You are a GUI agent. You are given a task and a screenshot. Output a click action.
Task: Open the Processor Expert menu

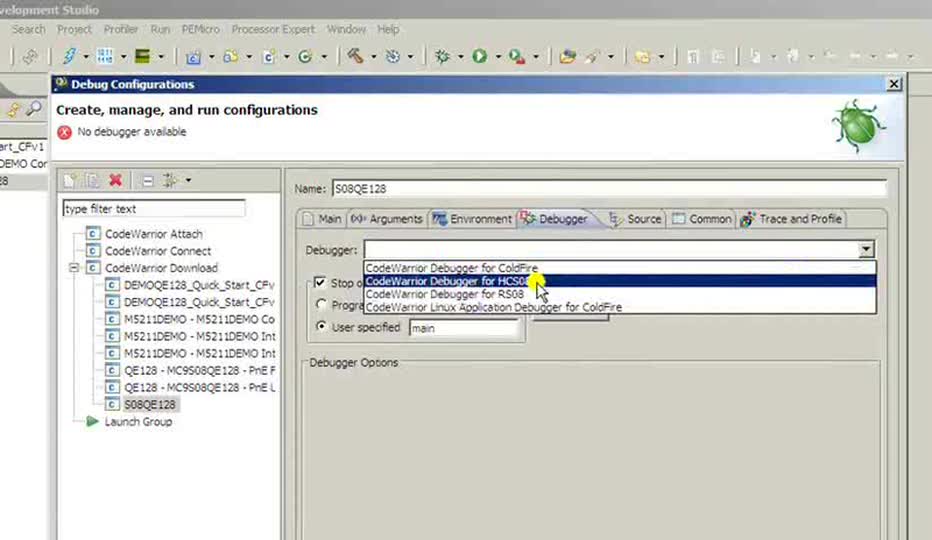[273, 30]
